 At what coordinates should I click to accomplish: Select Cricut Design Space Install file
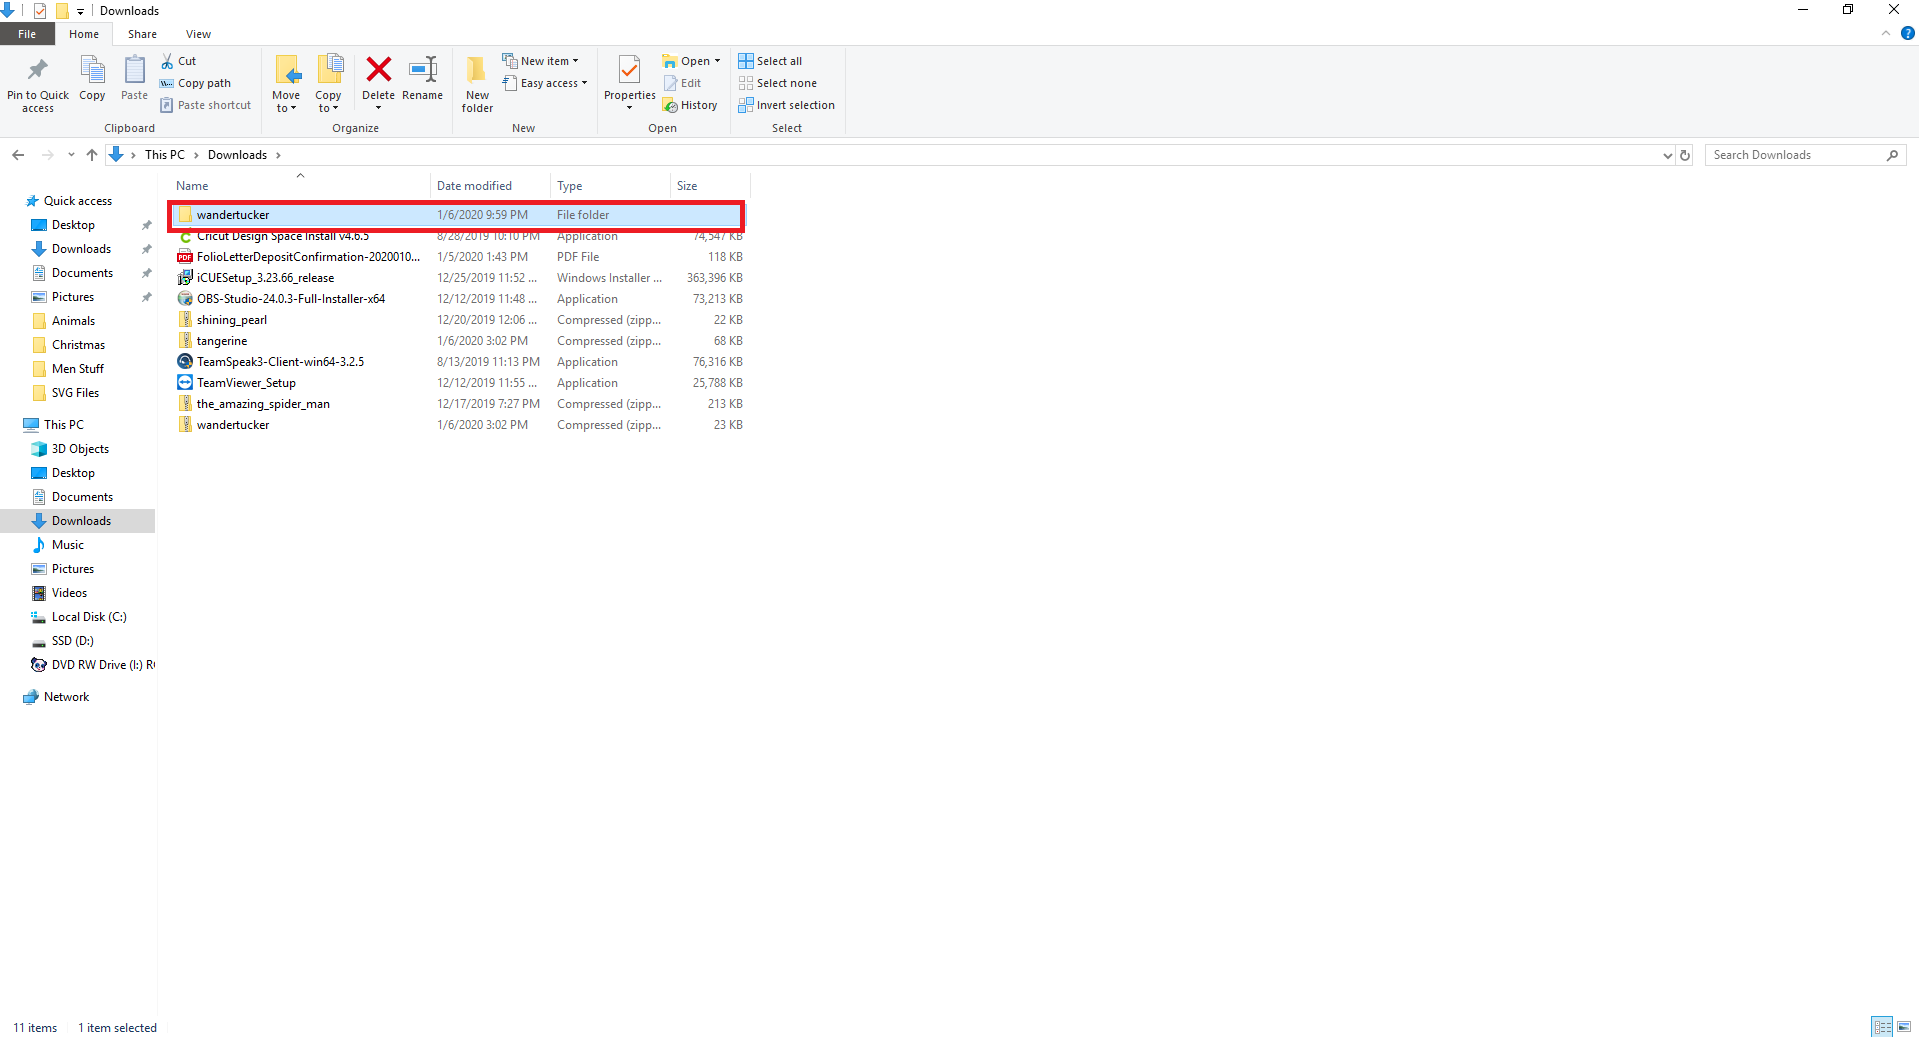tap(459, 237)
